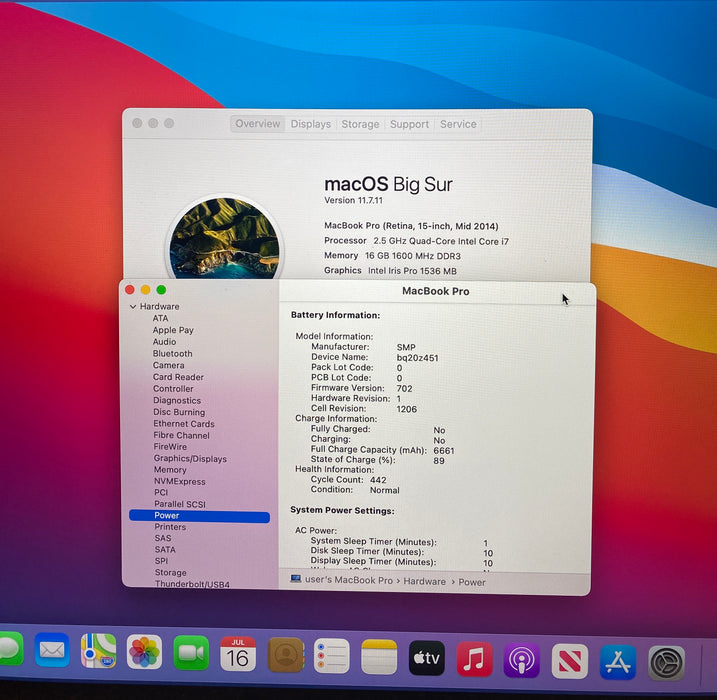Select PCI in the sidebar

(x=161, y=492)
